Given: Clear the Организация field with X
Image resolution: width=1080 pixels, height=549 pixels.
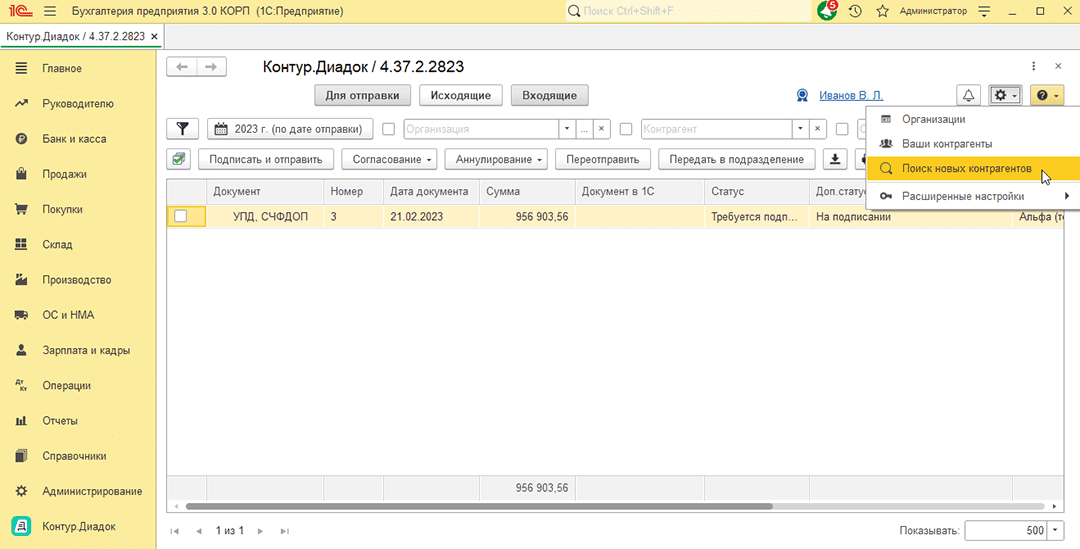Looking at the screenshot, I should click(x=601, y=129).
